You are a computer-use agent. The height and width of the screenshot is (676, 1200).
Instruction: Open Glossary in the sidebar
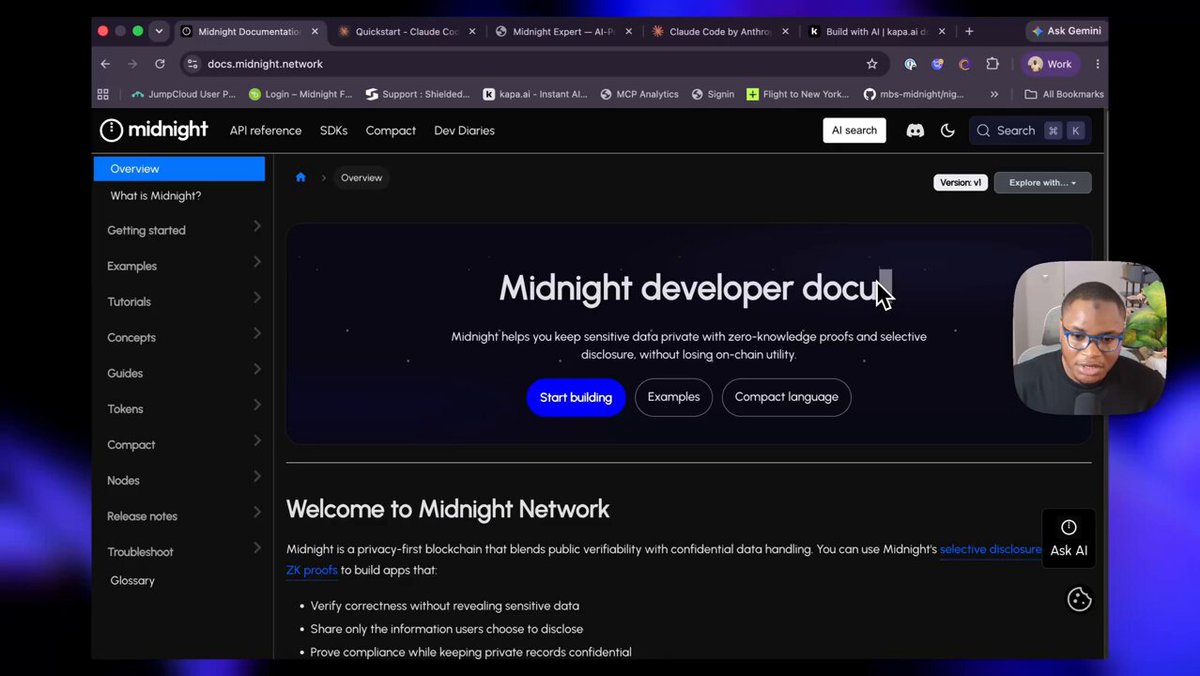132,580
